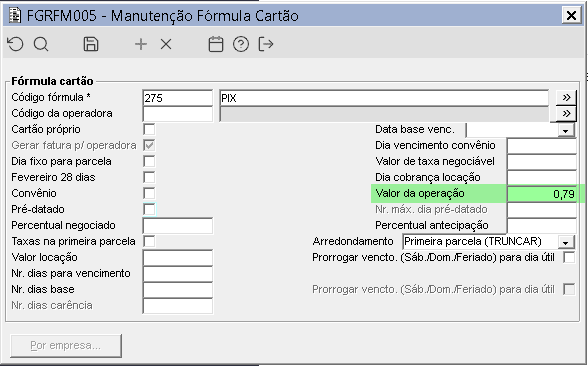Viewport: 588px width, 366px height.
Task: Click Nr. dias para vencimento field
Action: point(178,274)
